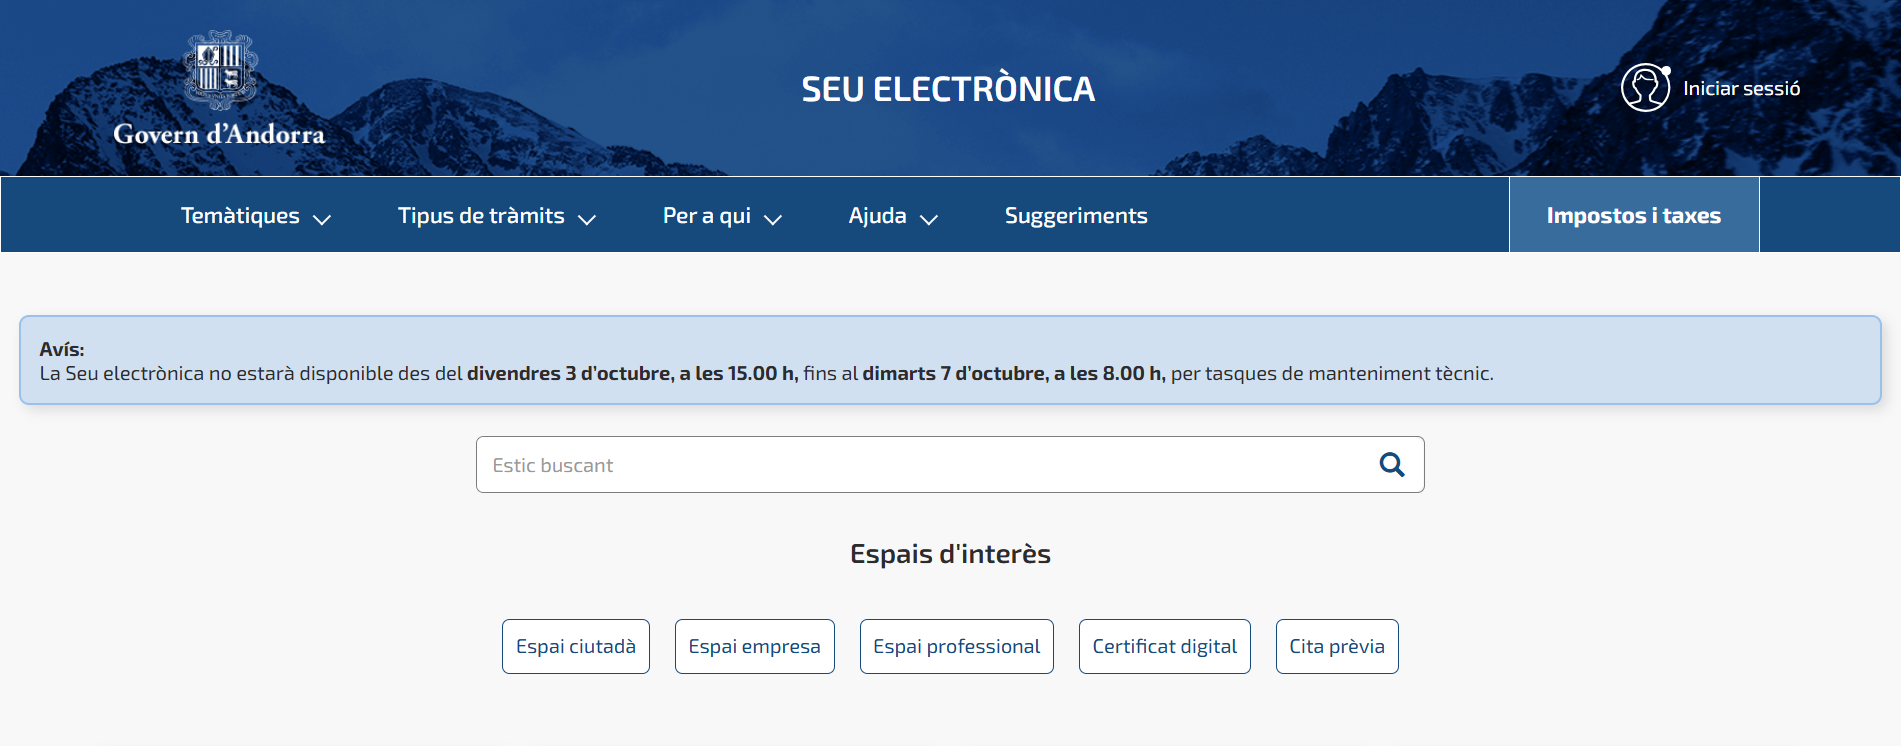1901x746 pixels.
Task: Click the Cita prèvia button
Action: pyautogui.click(x=1336, y=647)
